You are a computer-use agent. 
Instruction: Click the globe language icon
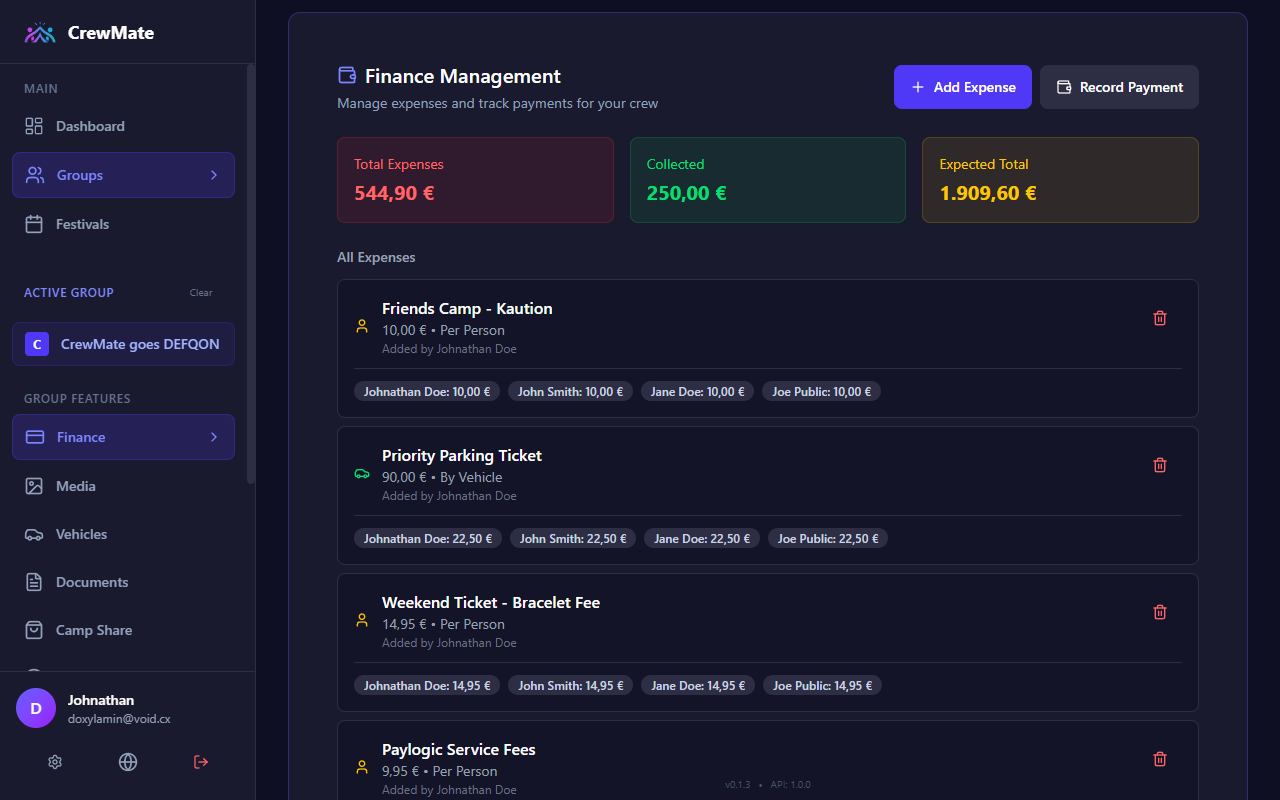point(128,762)
